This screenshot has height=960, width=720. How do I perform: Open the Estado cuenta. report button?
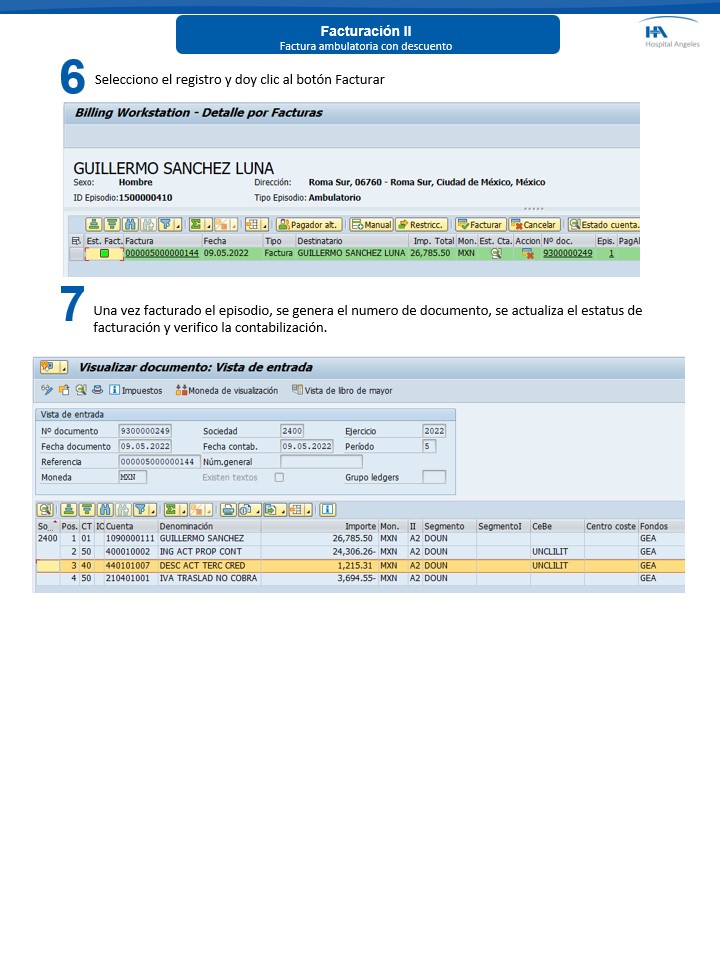[x=603, y=225]
